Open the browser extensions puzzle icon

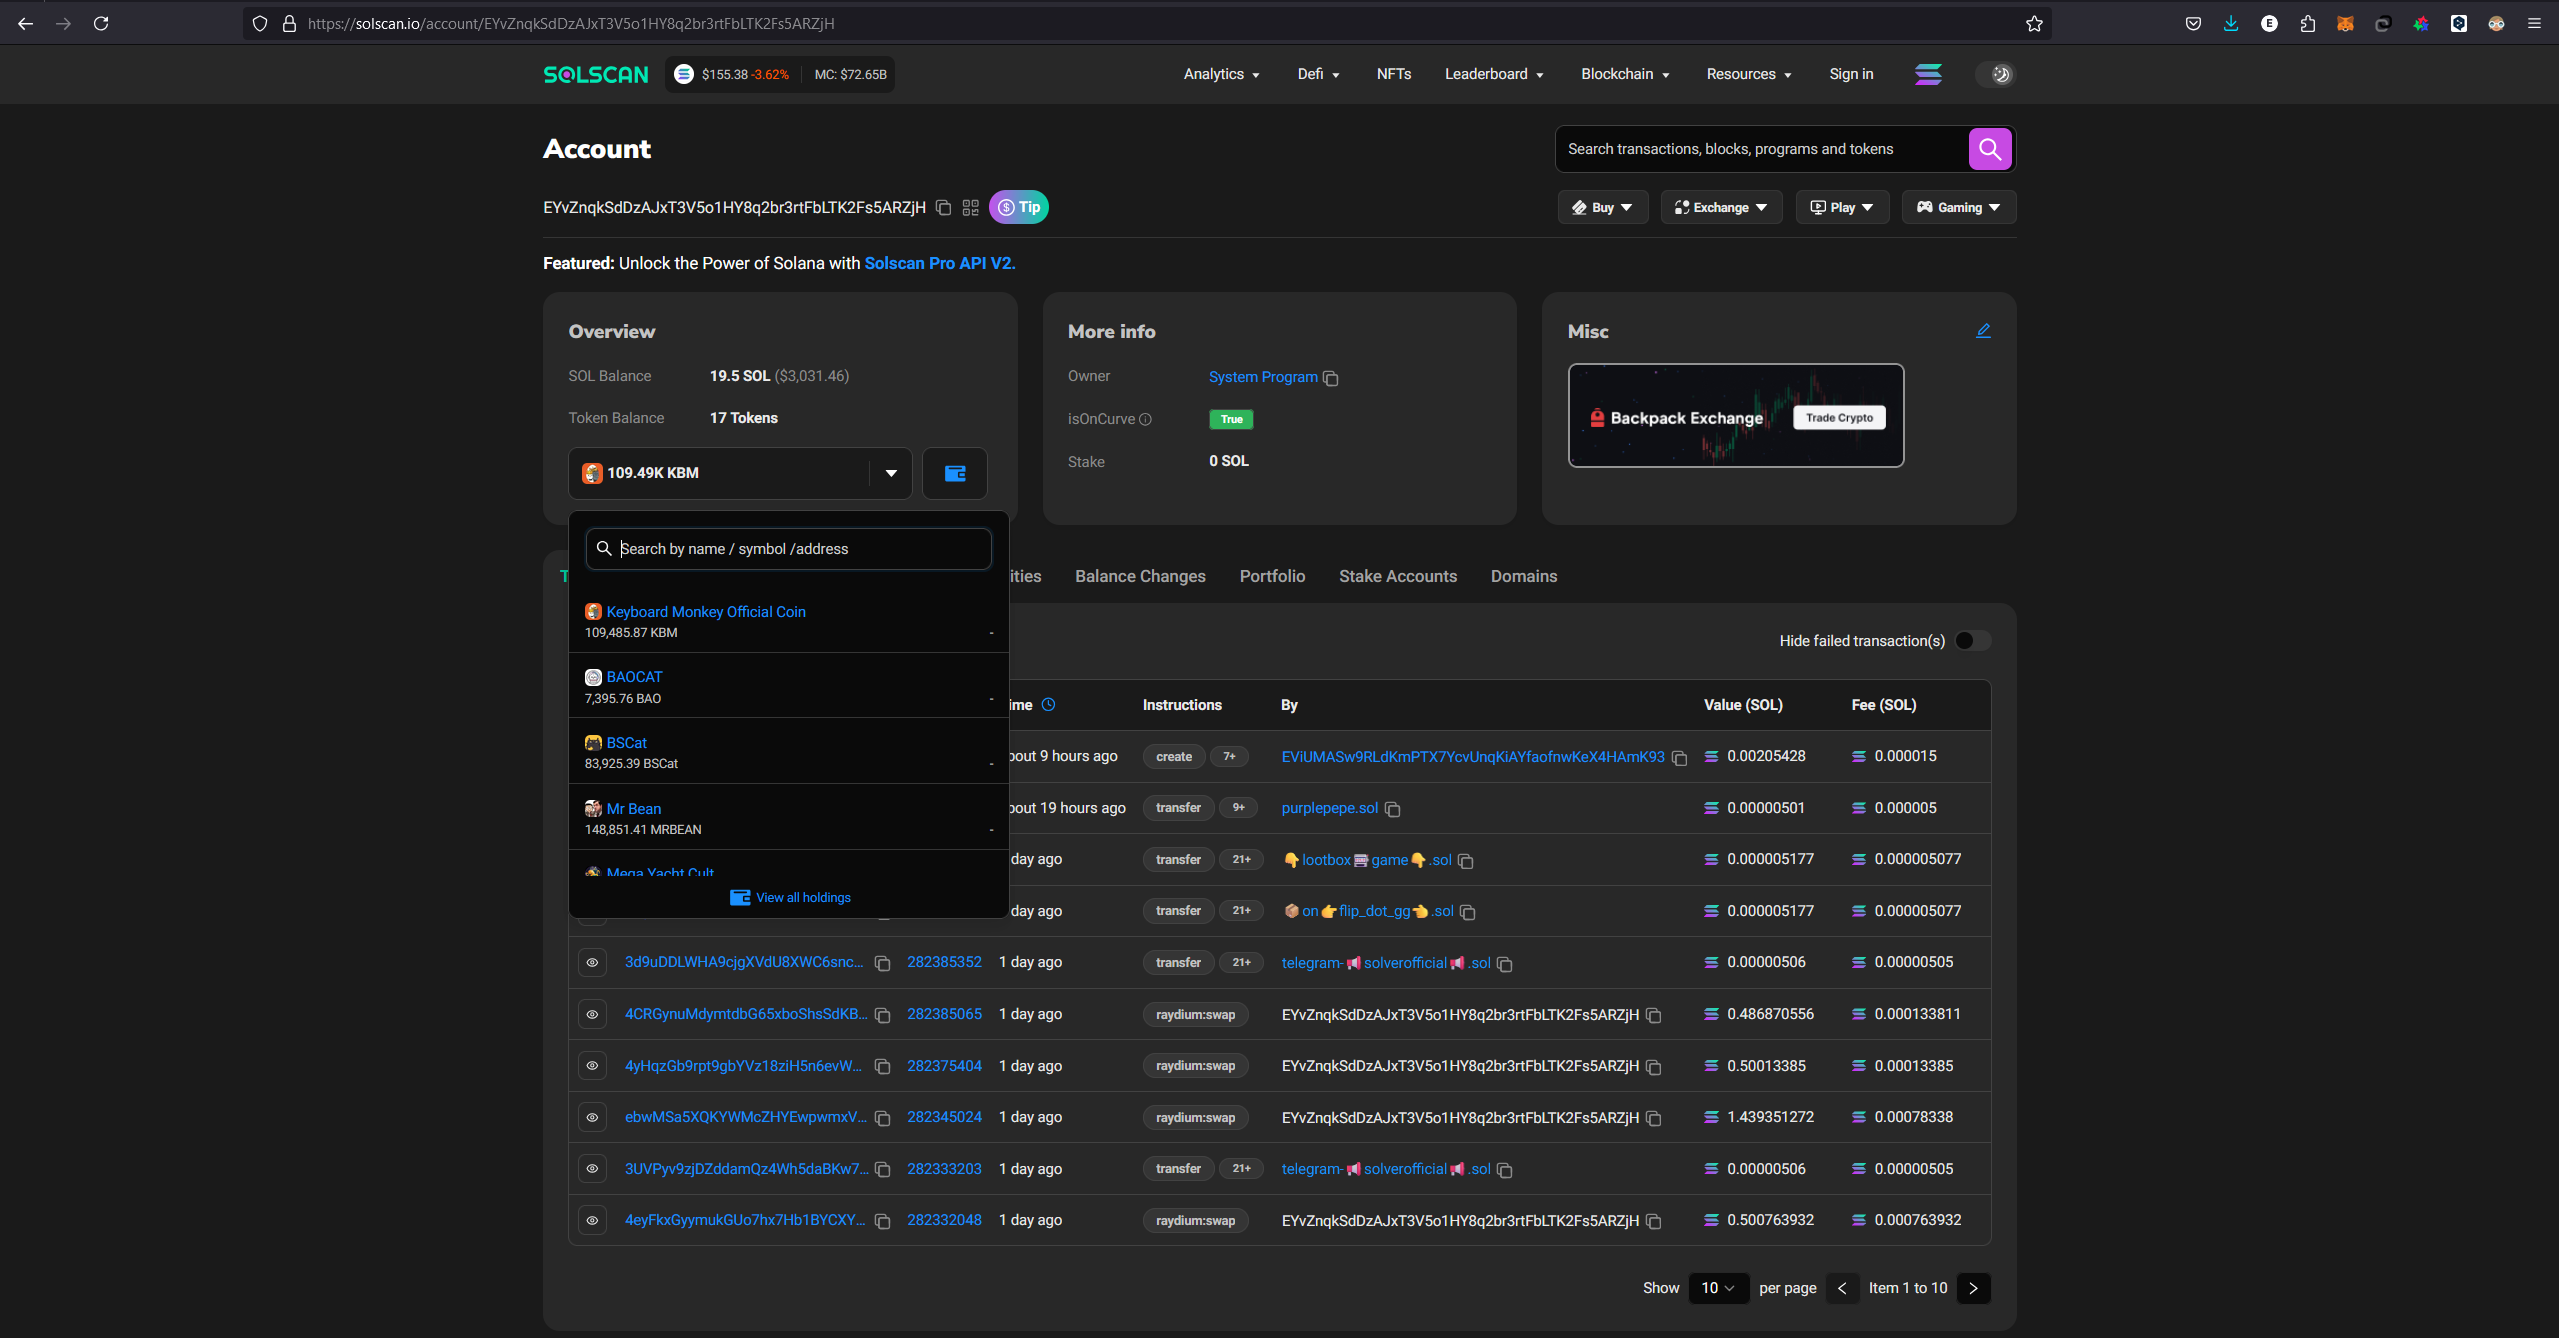pyautogui.click(x=2307, y=23)
